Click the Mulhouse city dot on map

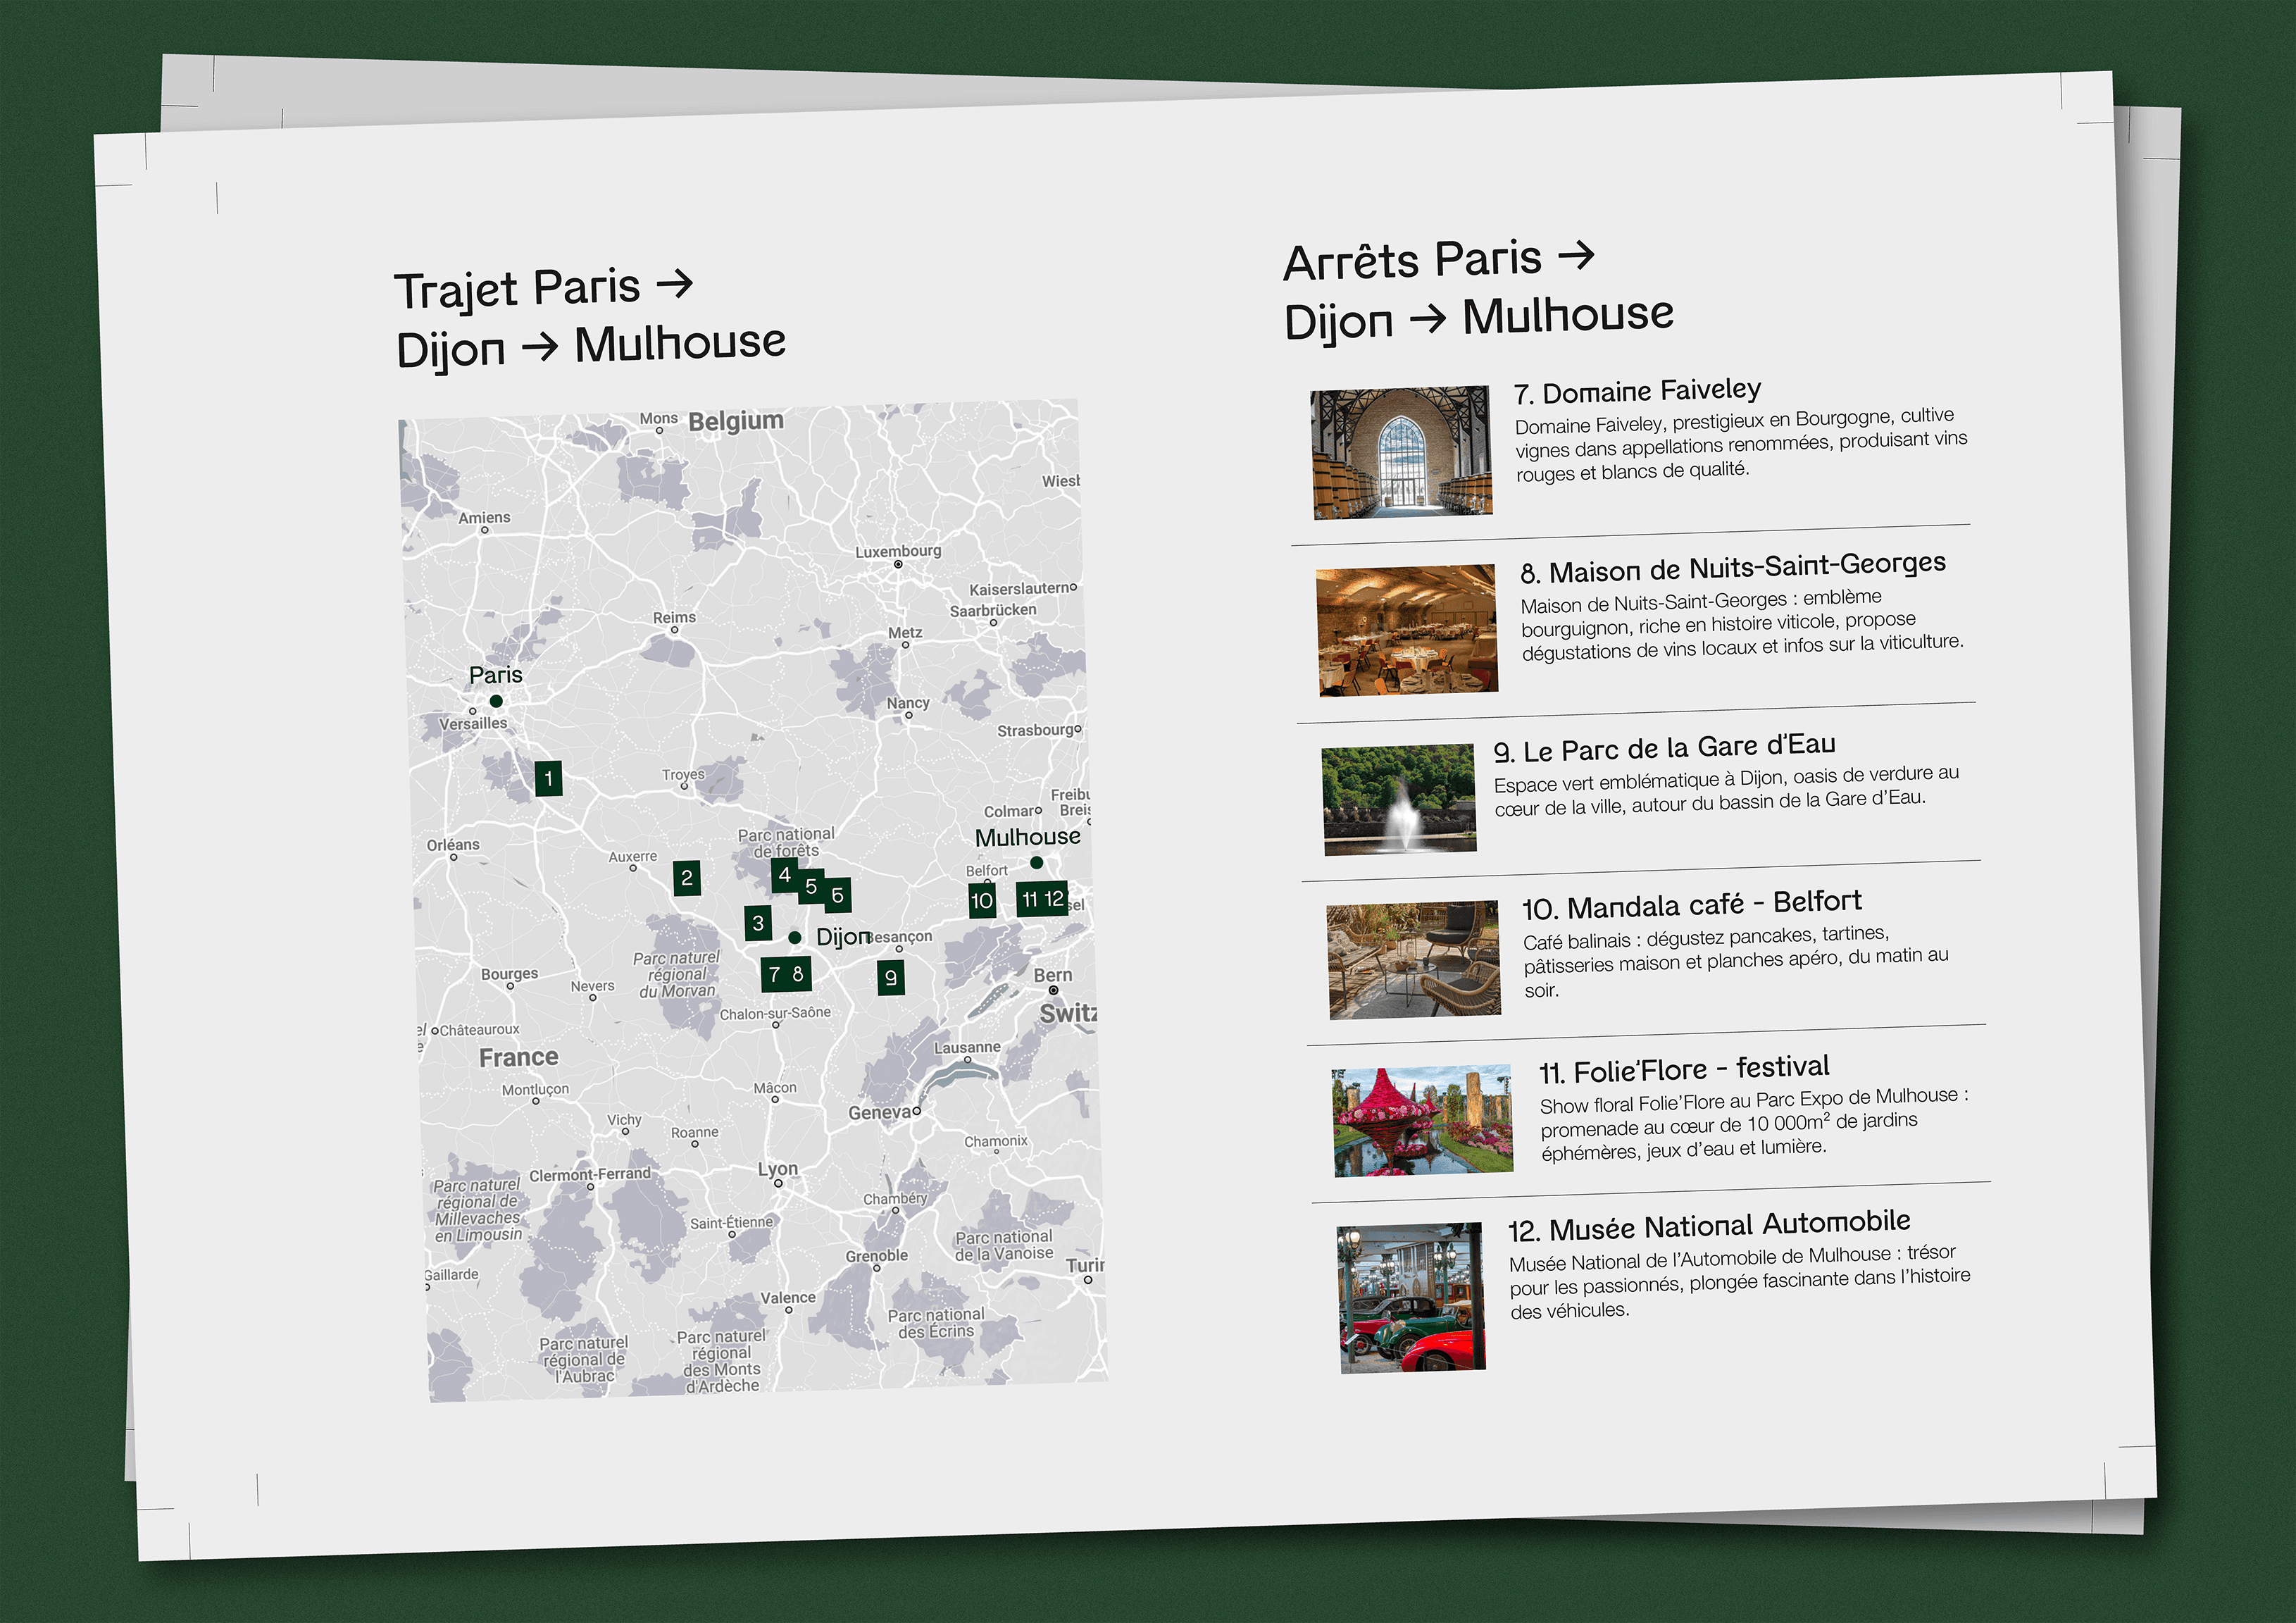[x=1037, y=862]
